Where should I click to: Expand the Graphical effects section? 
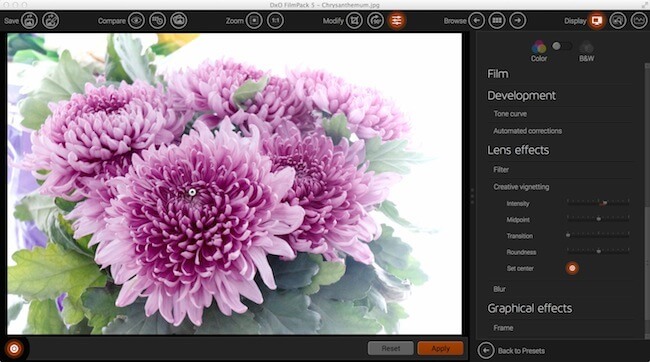tap(530, 309)
